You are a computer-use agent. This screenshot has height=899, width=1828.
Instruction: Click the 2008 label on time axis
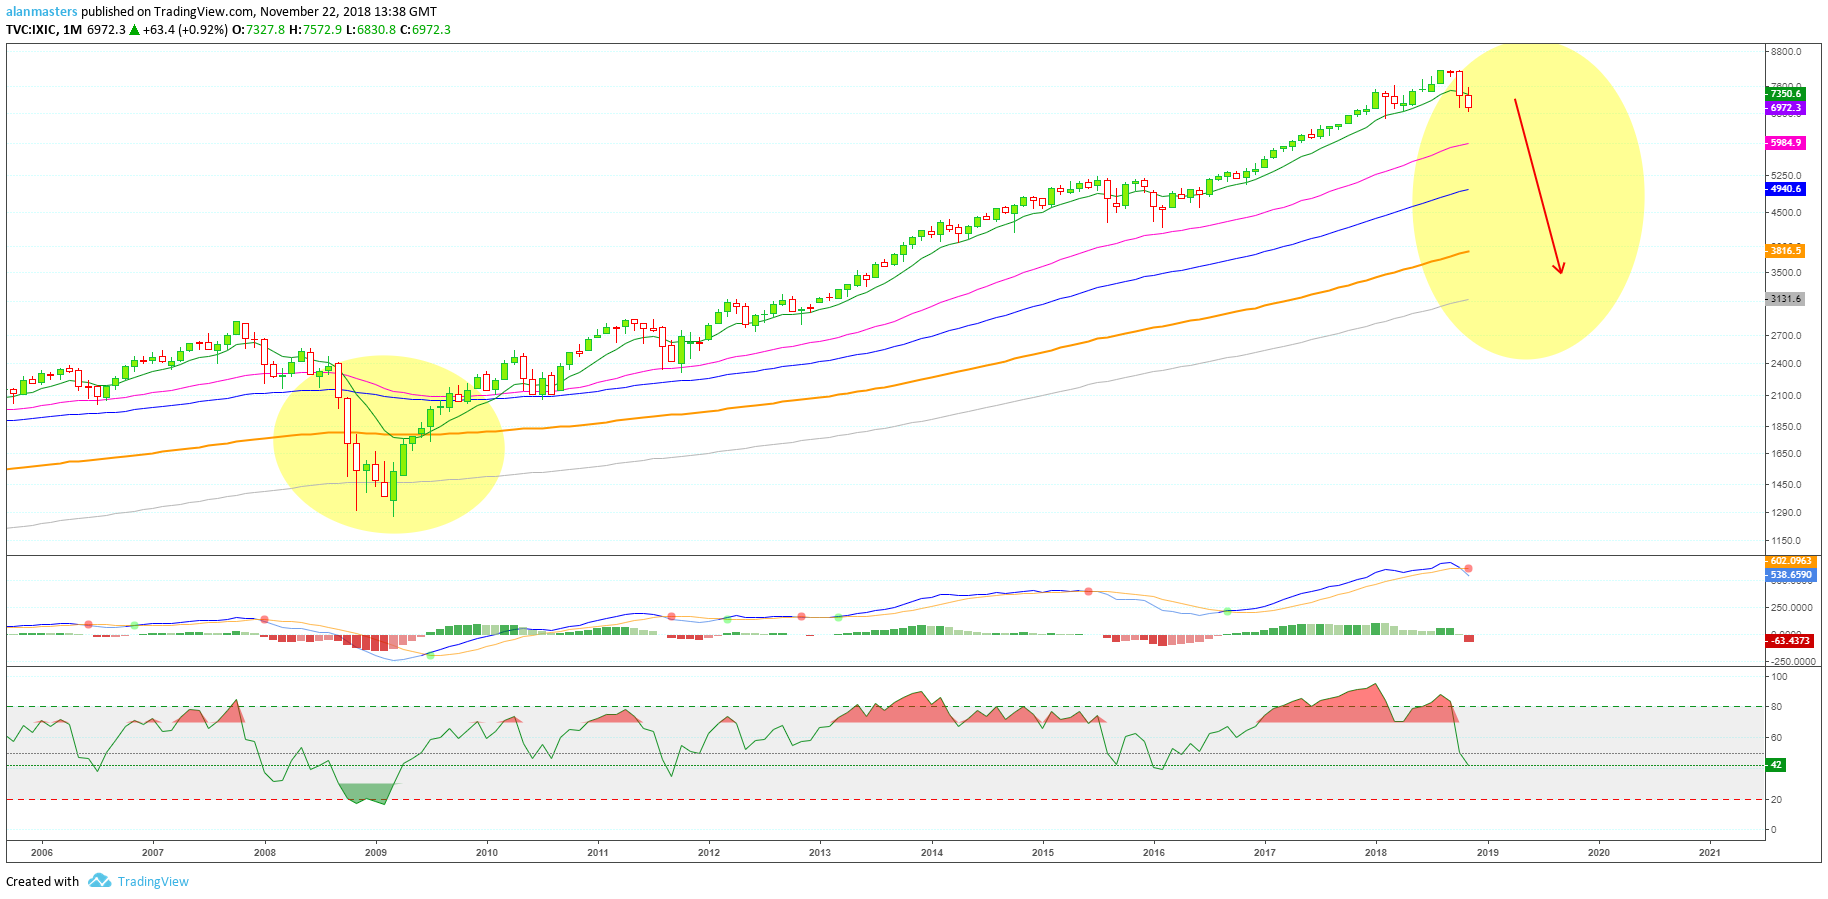tap(265, 853)
